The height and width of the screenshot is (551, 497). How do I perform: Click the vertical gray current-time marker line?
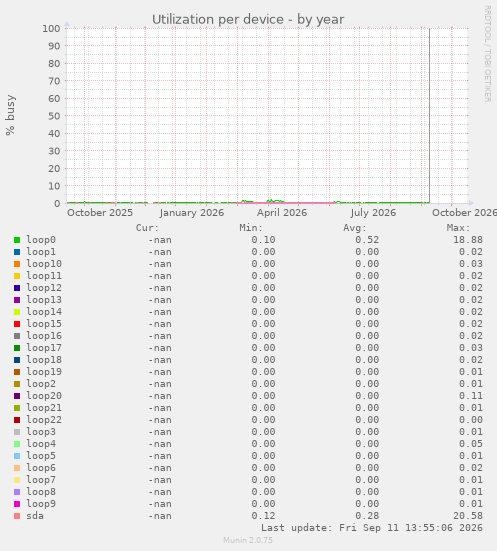[429, 115]
